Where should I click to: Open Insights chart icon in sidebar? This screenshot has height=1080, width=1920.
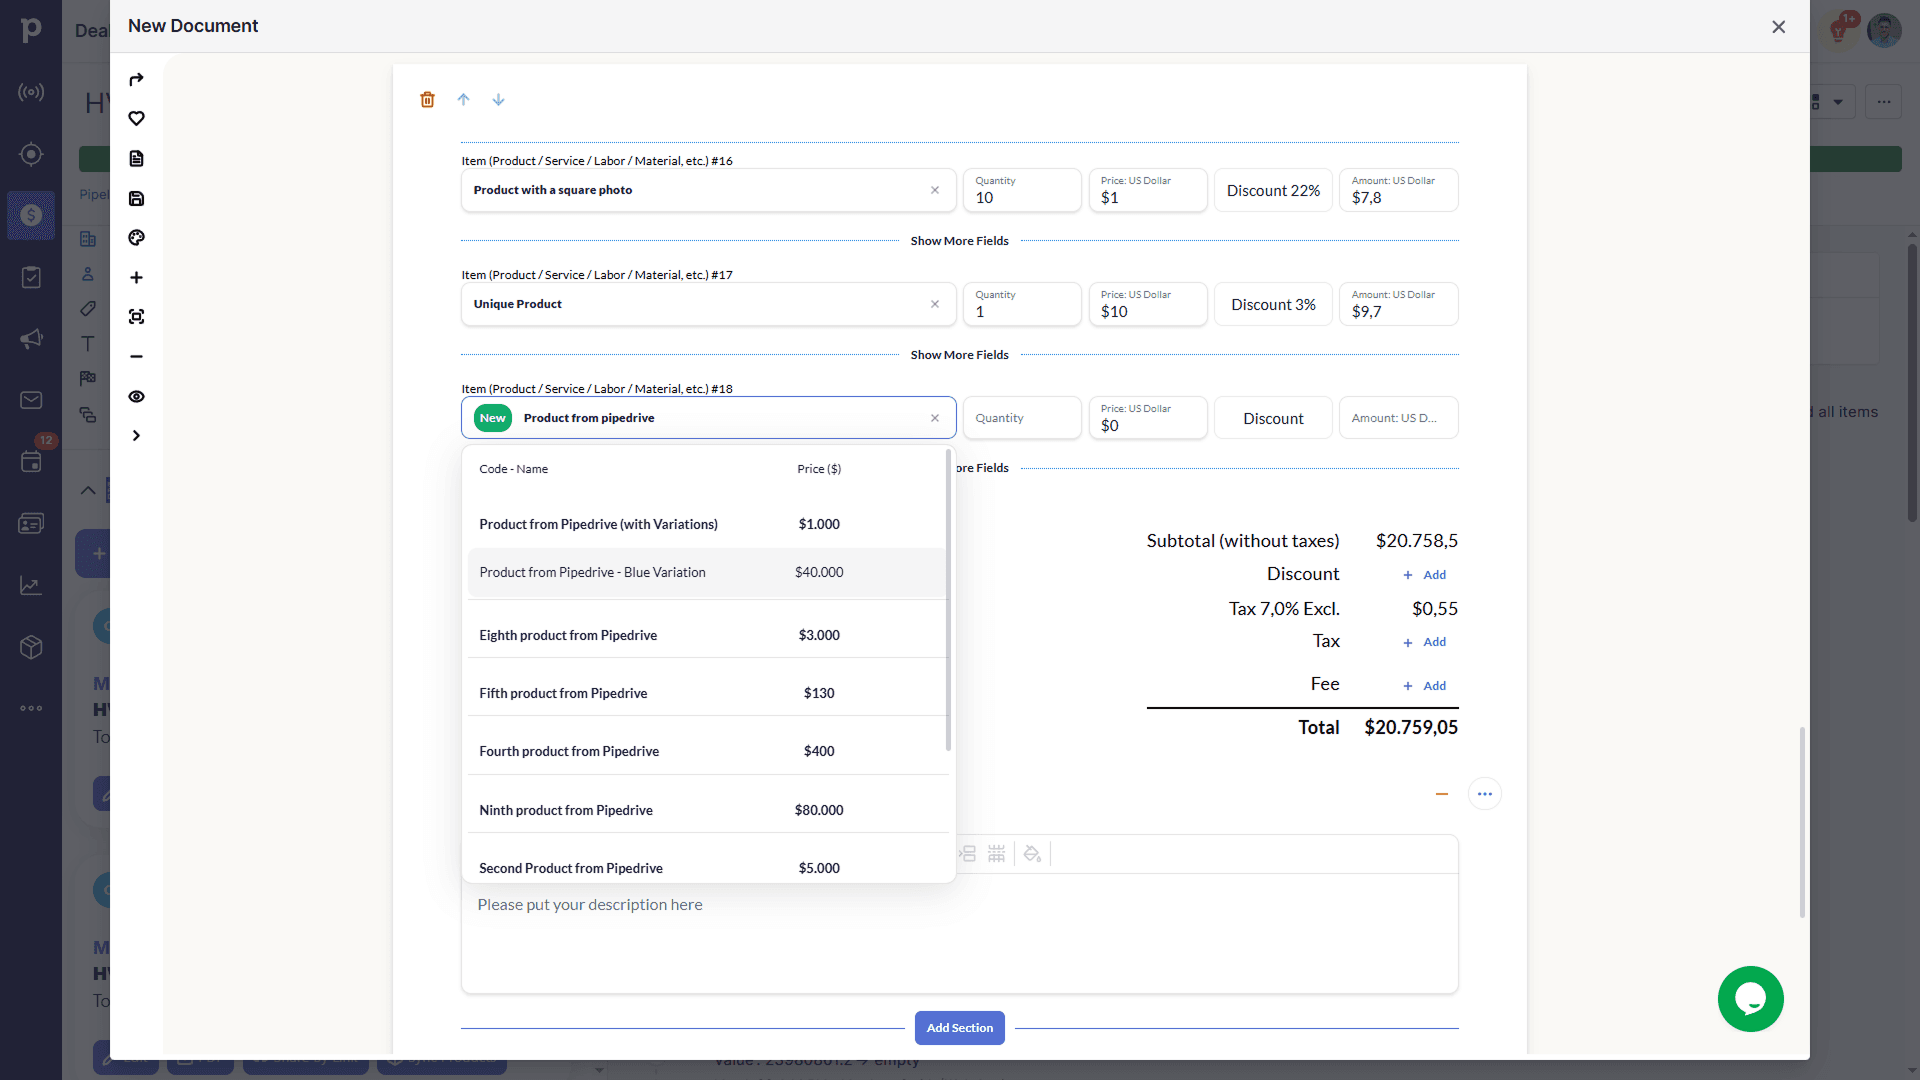pos(31,586)
